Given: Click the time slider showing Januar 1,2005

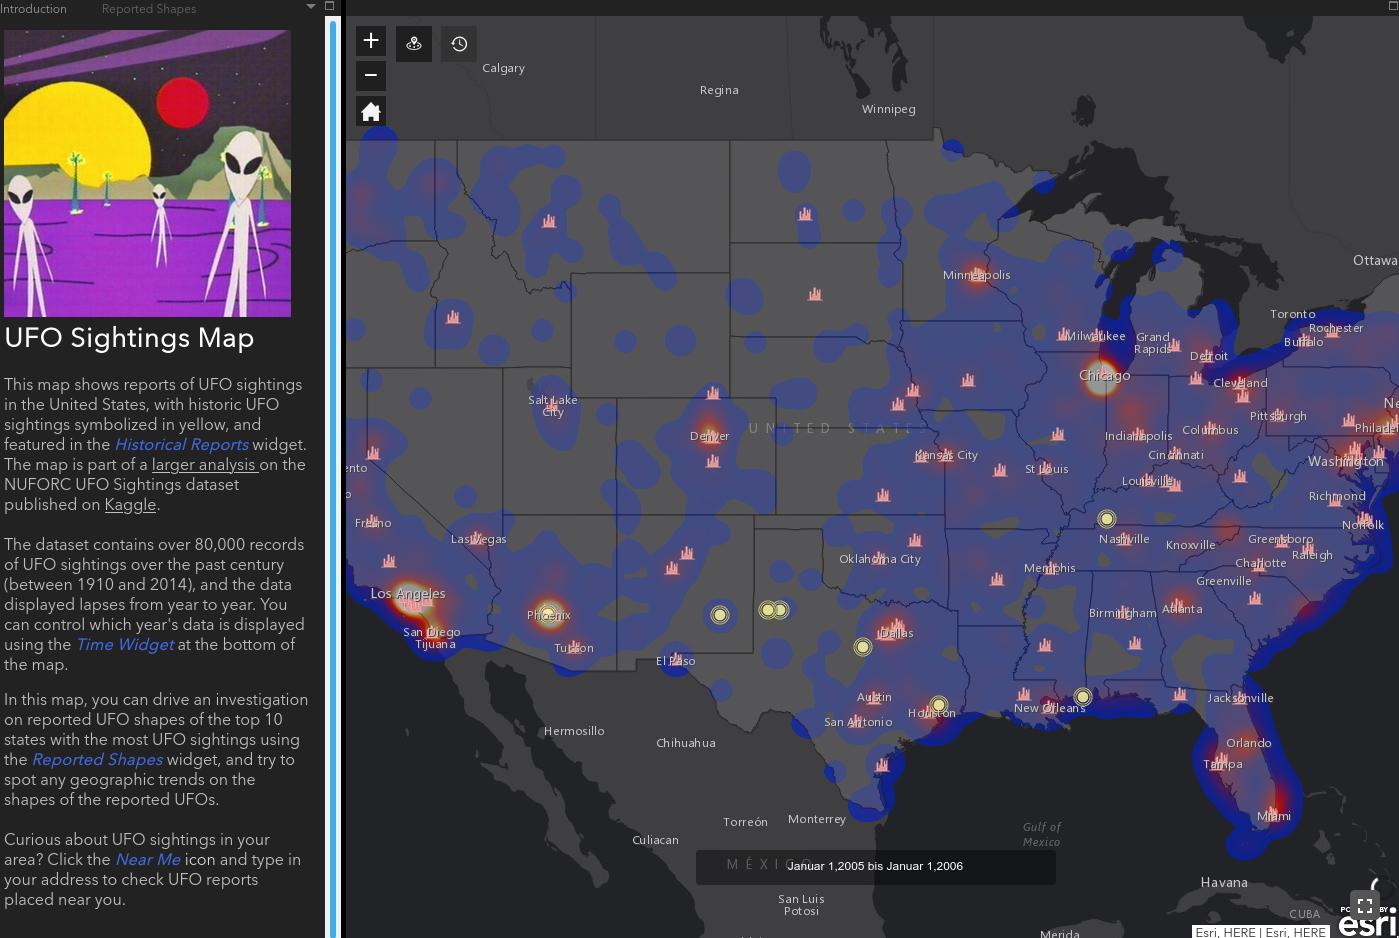Looking at the screenshot, I should [x=875, y=866].
